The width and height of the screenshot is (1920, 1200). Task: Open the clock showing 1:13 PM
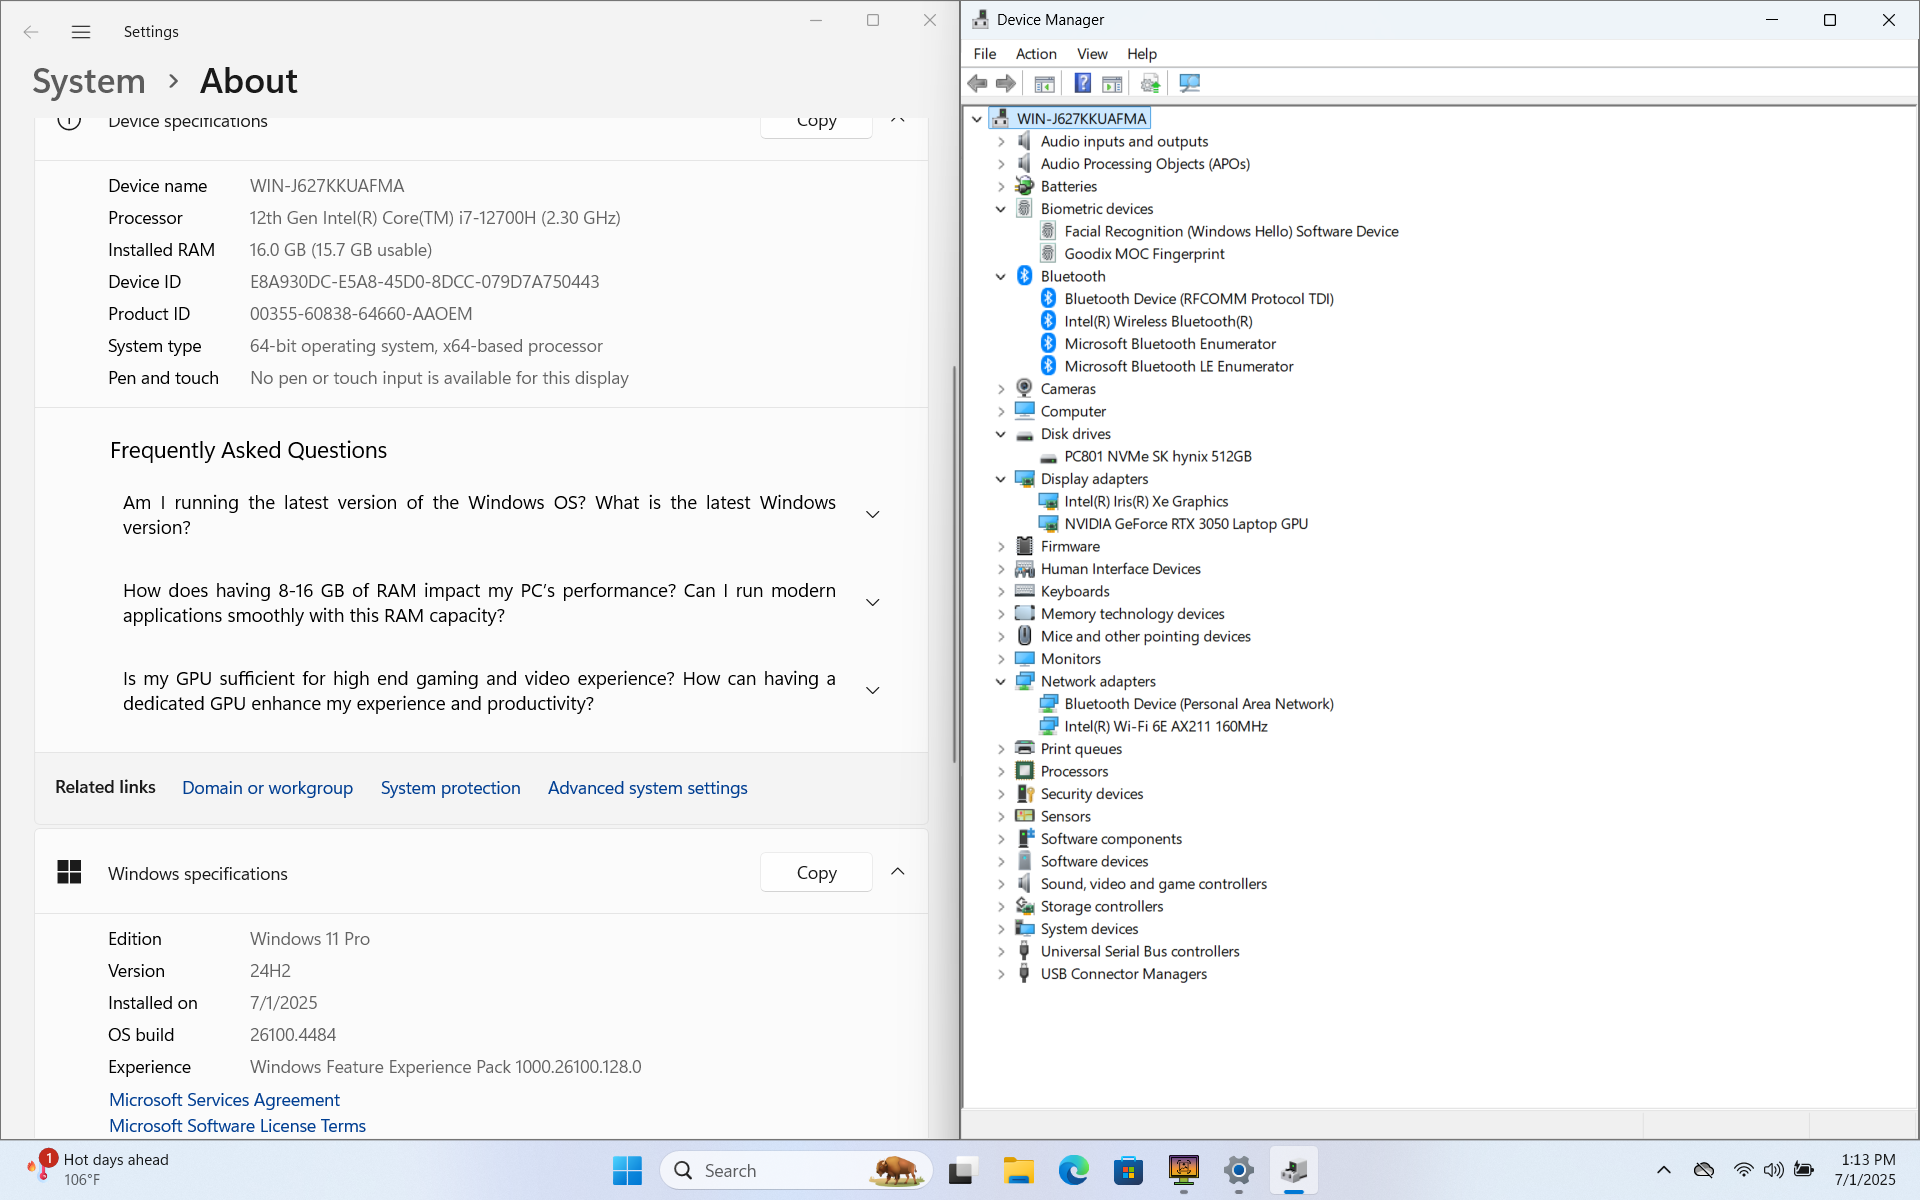click(x=1865, y=1170)
